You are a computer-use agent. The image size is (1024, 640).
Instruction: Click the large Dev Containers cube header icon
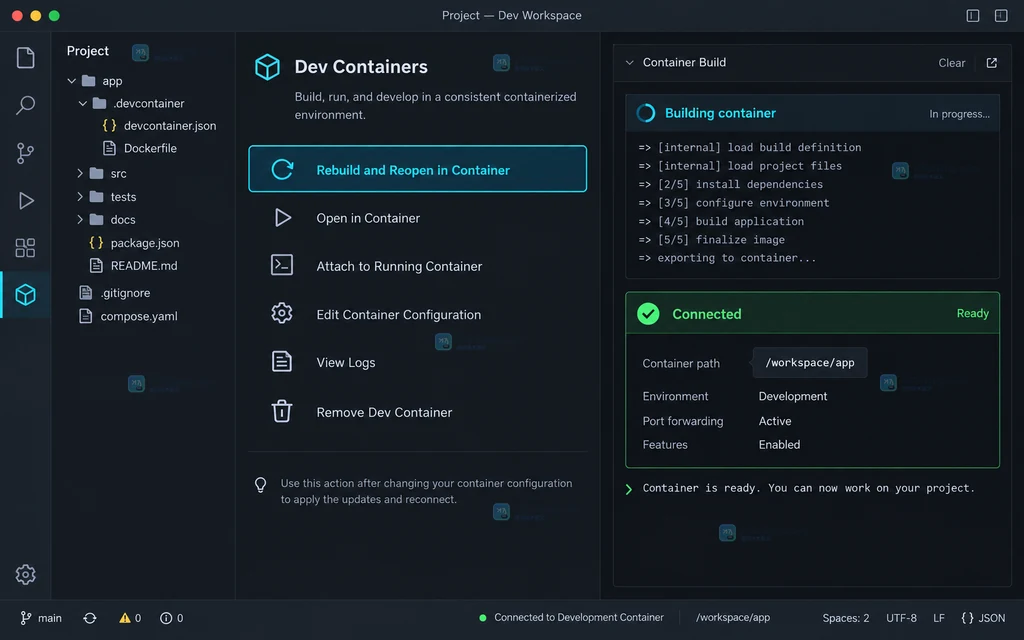coord(267,67)
